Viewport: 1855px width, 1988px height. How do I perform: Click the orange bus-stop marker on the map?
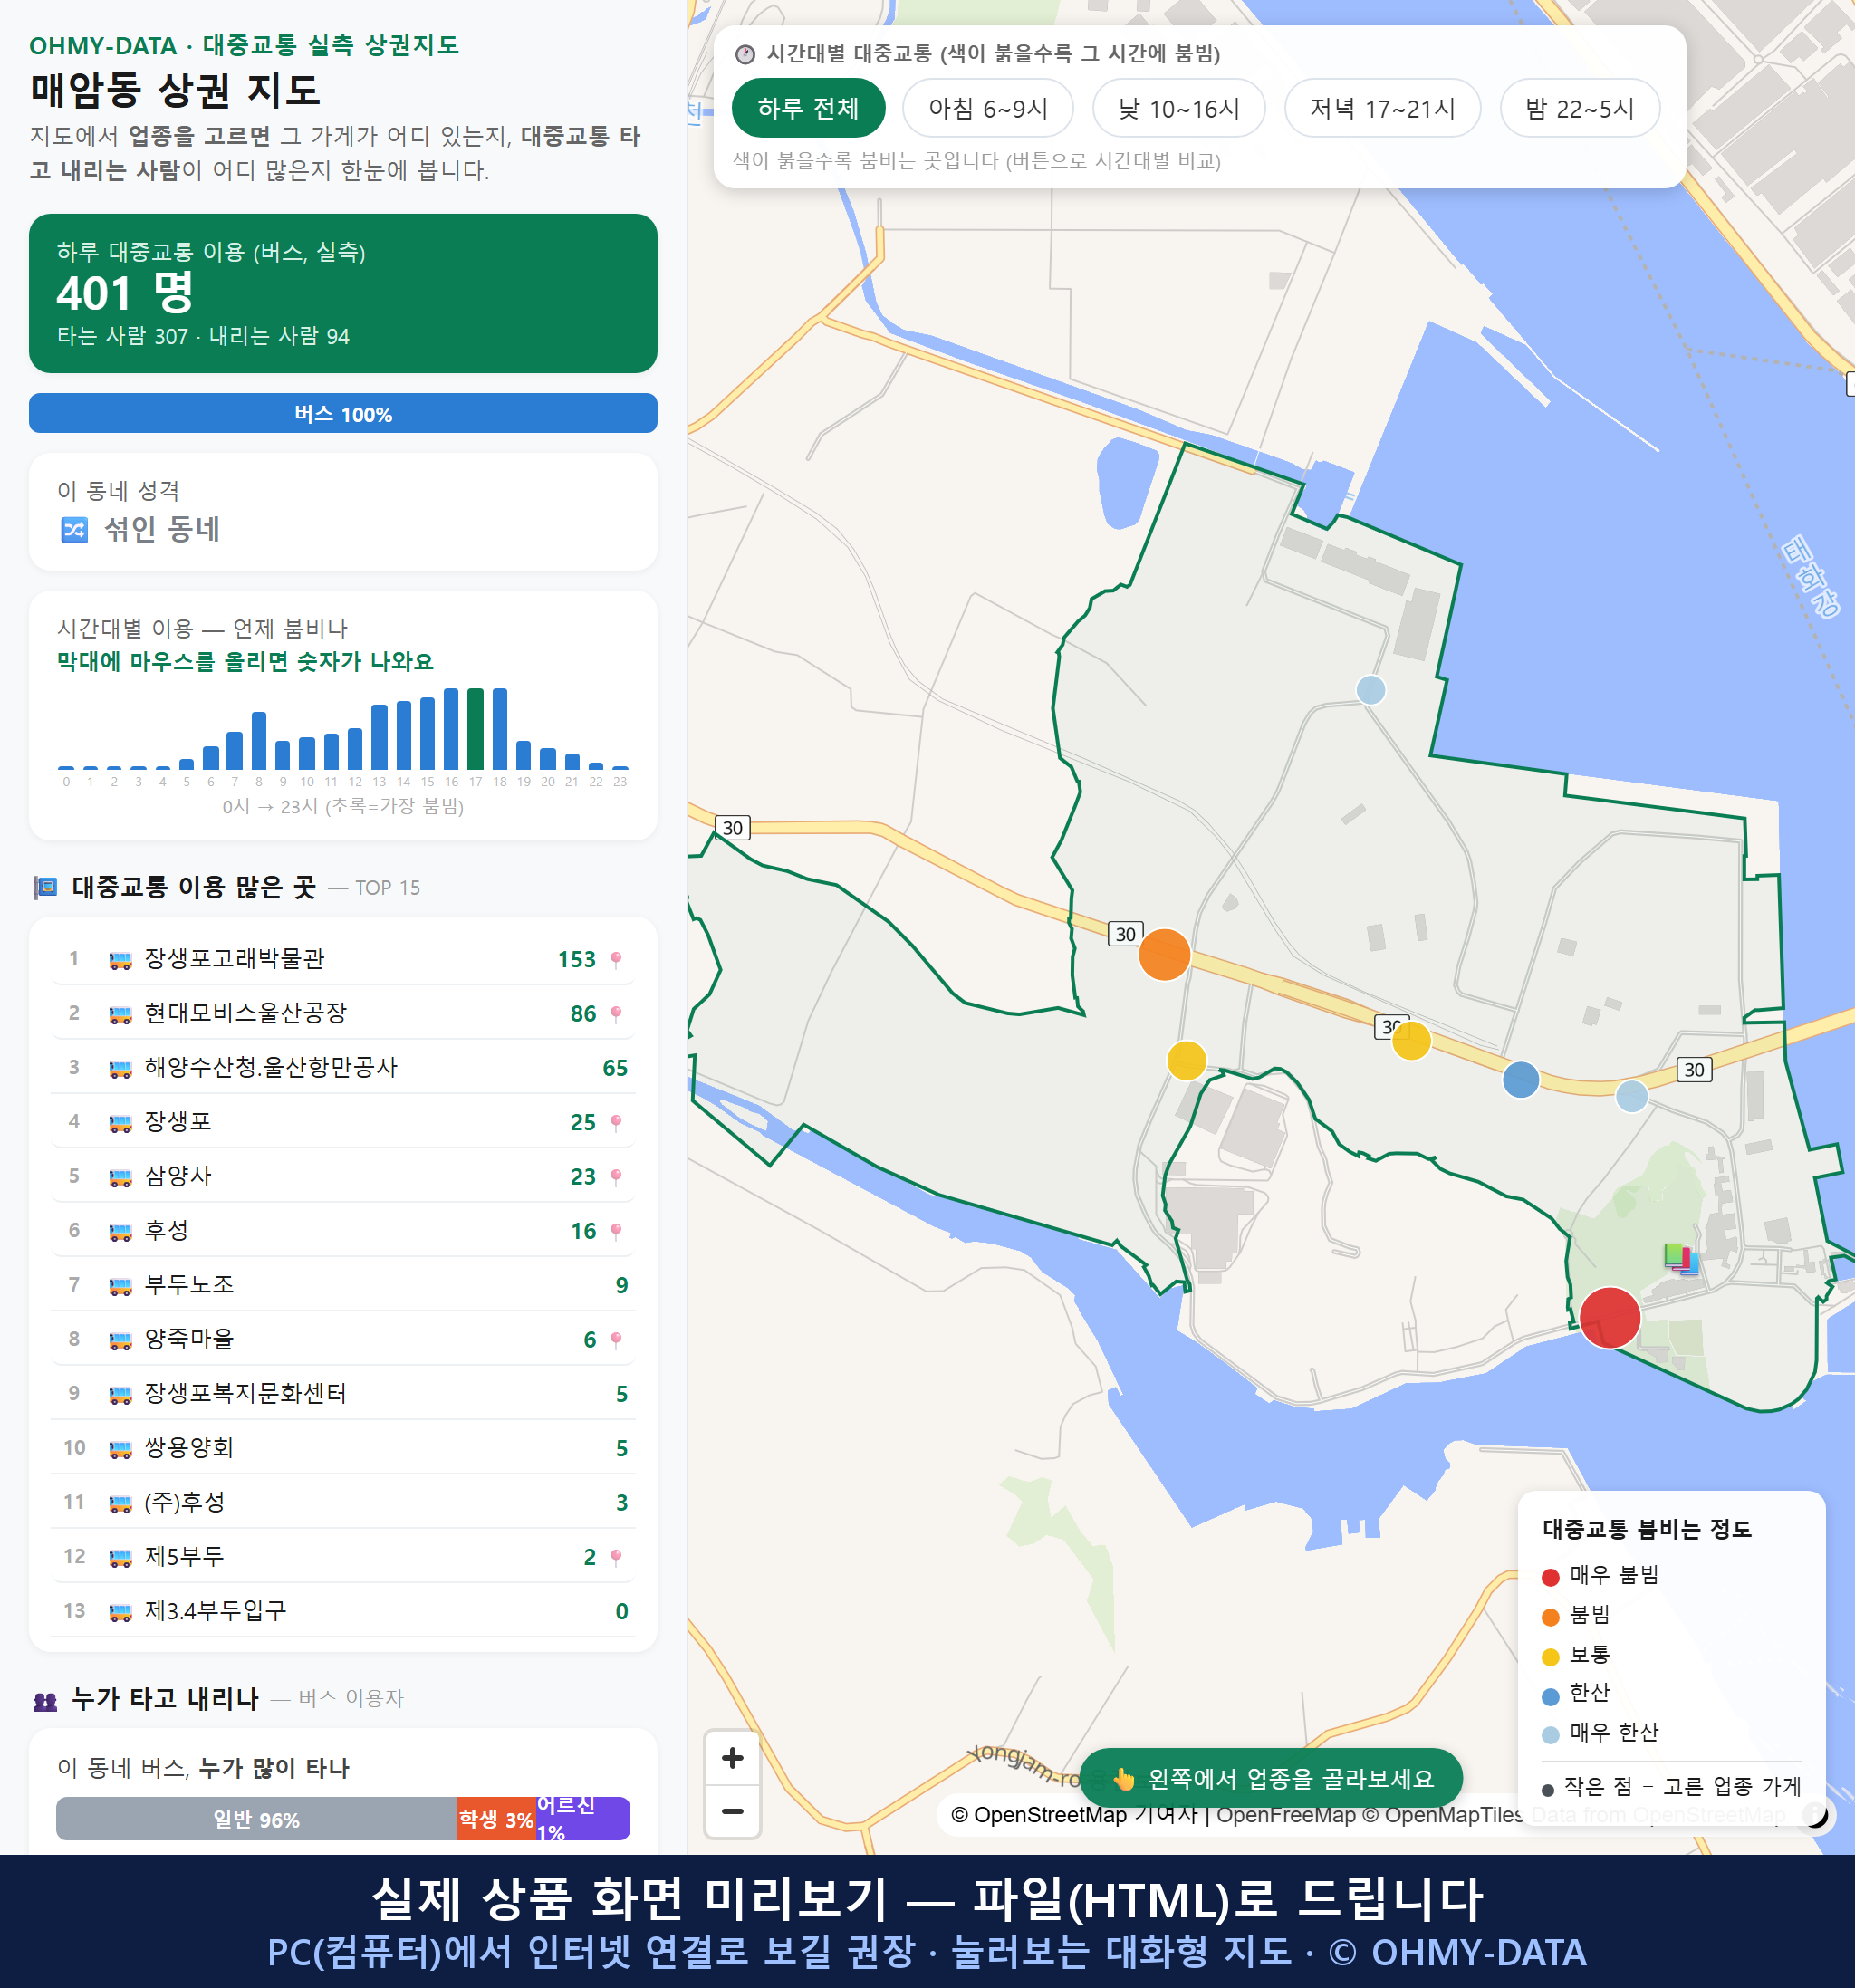pyautogui.click(x=1164, y=954)
